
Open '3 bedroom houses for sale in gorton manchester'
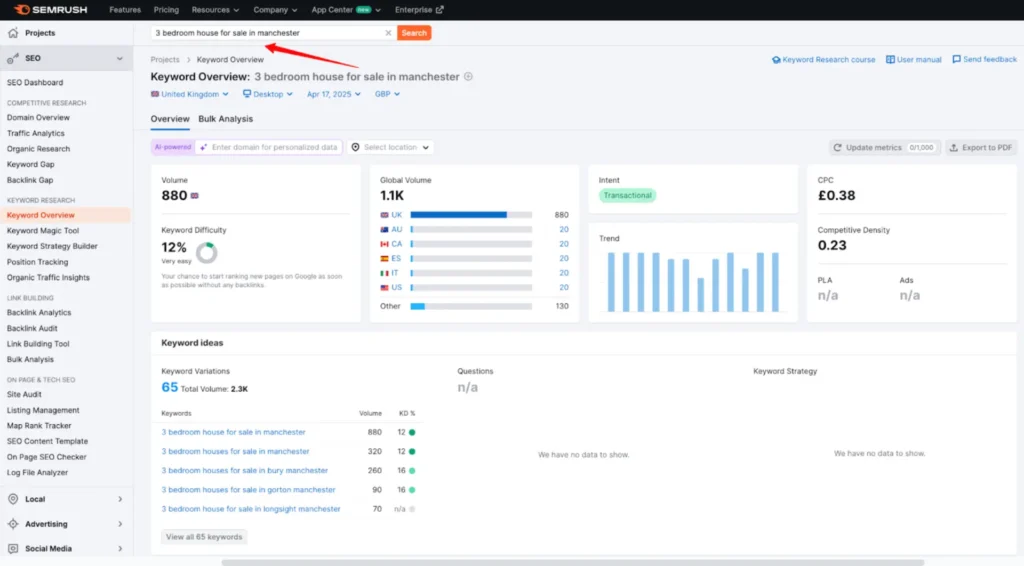click(248, 490)
